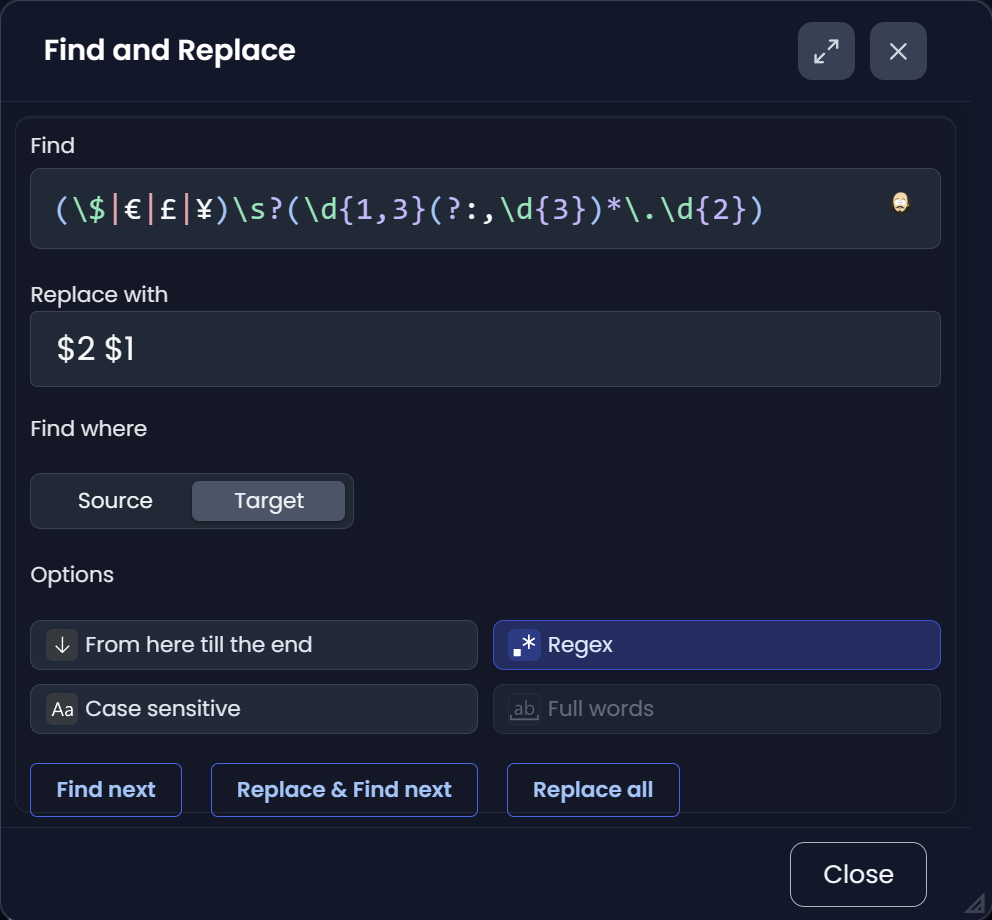The width and height of the screenshot is (992, 920).
Task: Select Target as the find location
Action: pos(268,500)
